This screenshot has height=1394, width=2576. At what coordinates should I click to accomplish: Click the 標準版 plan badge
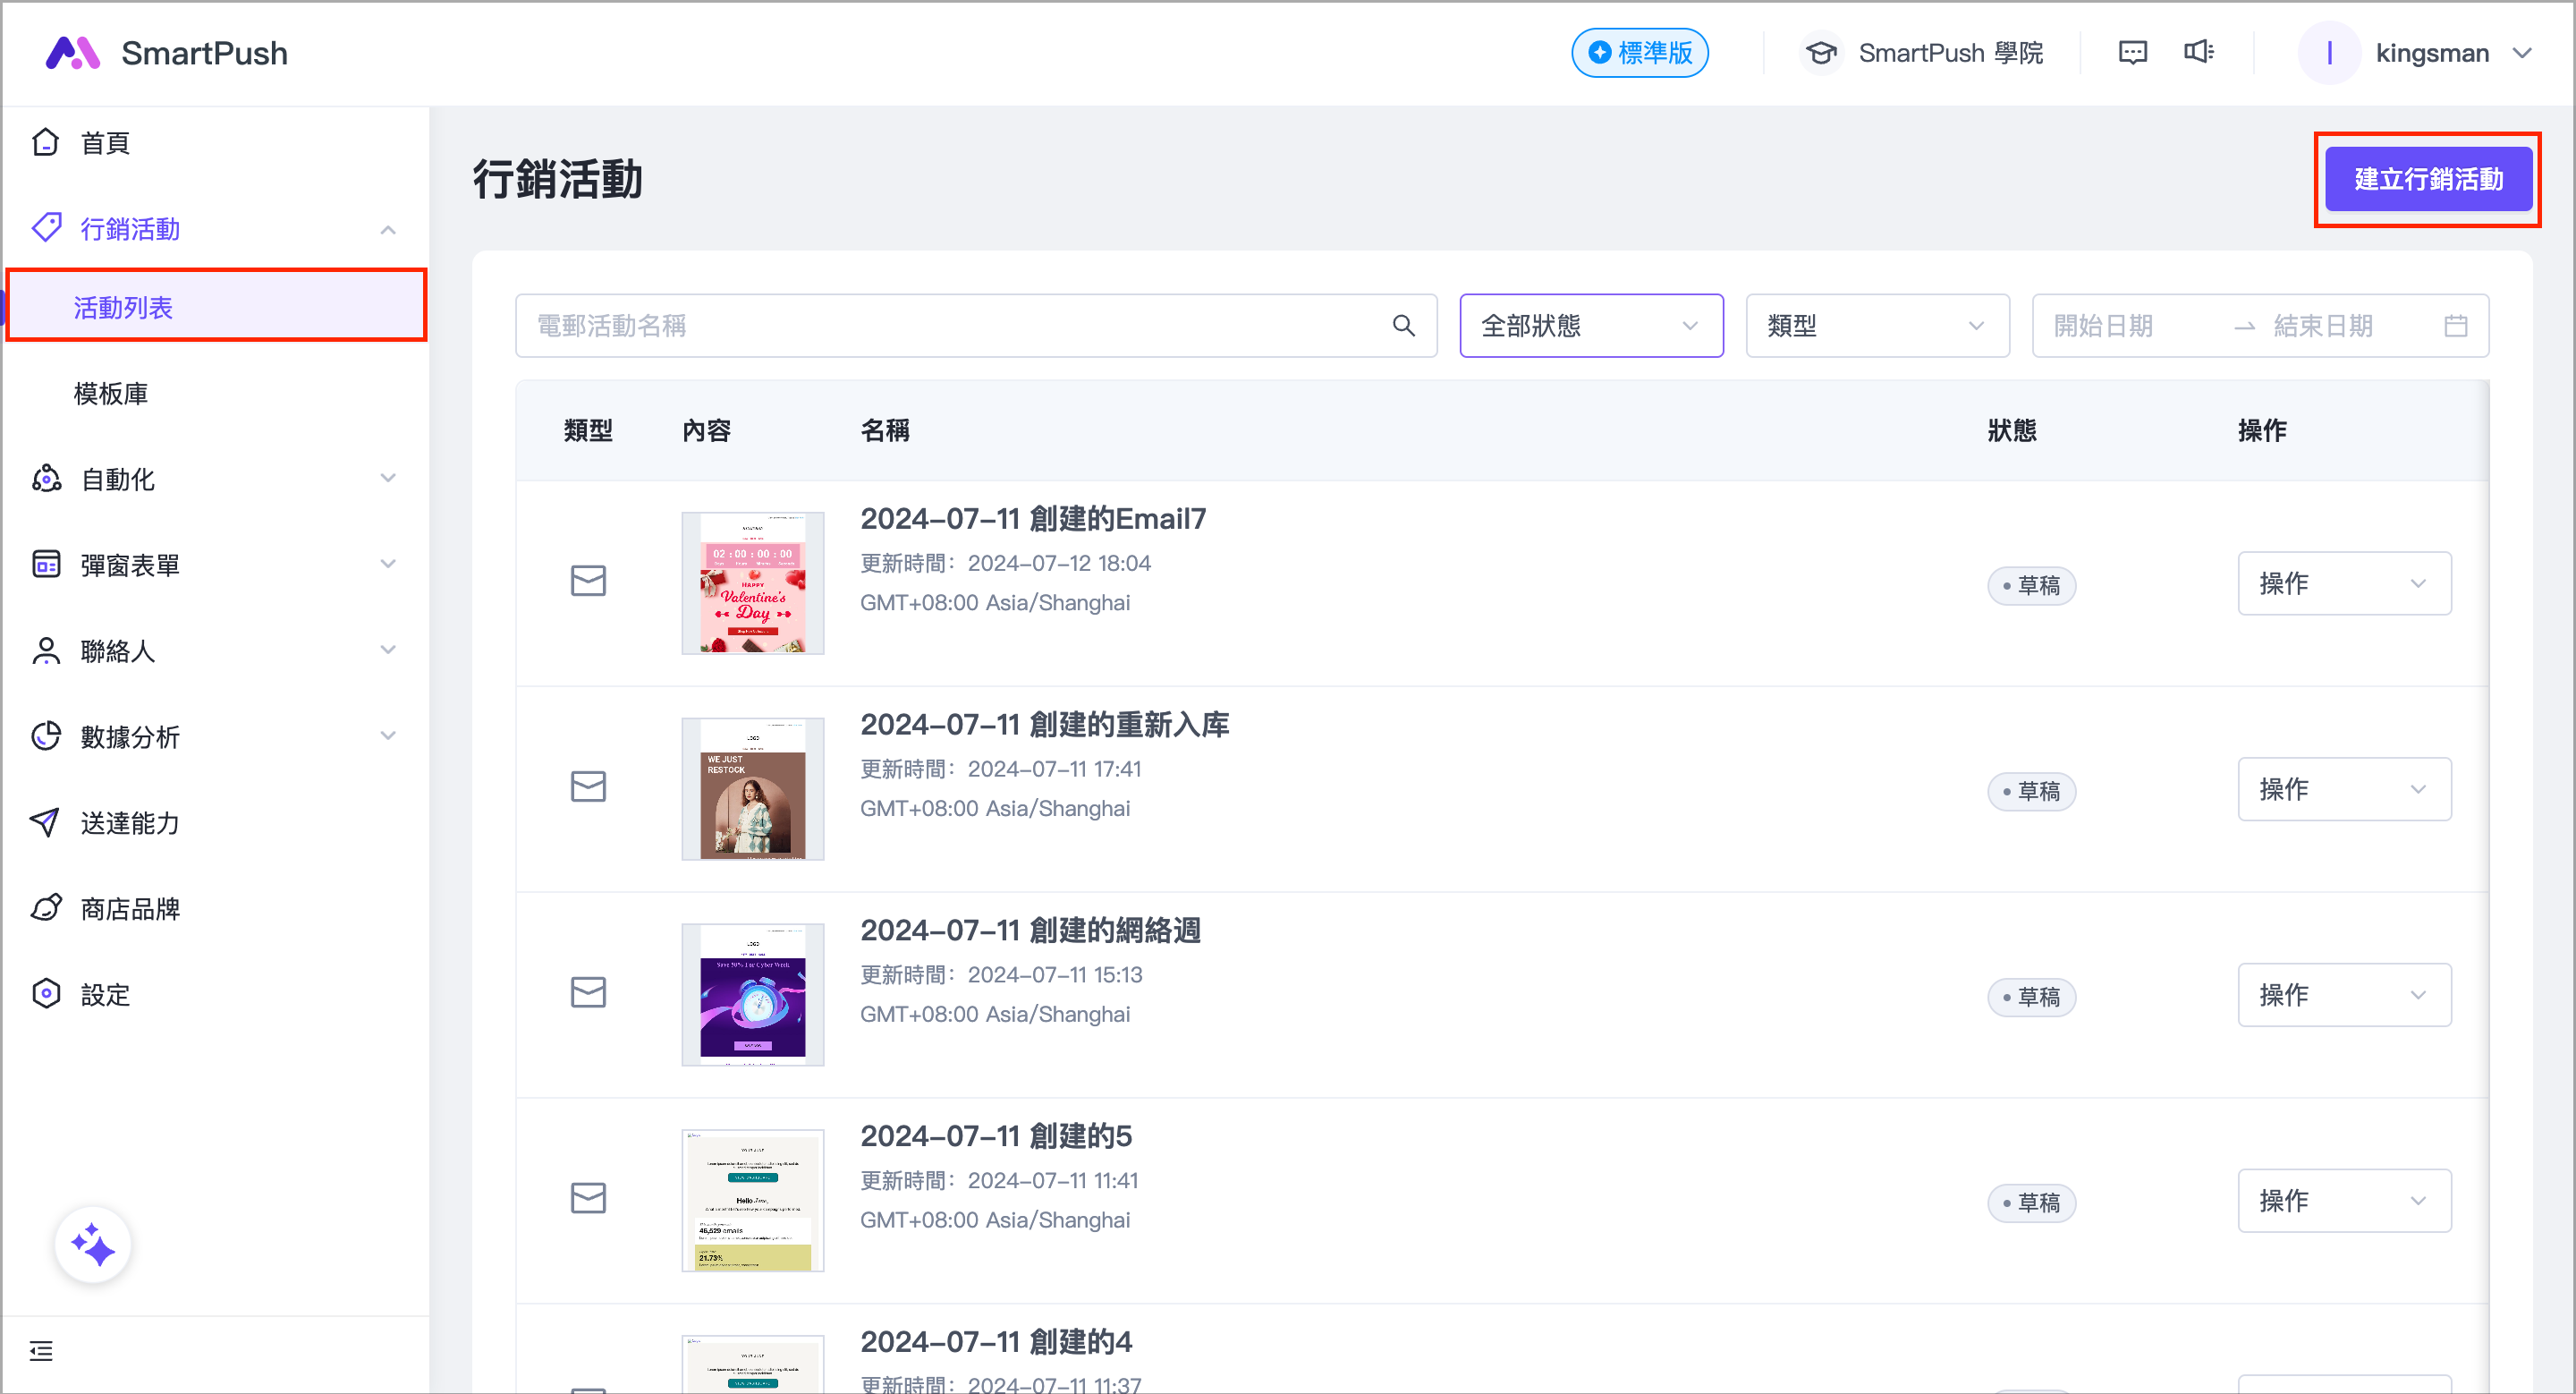(x=1639, y=53)
